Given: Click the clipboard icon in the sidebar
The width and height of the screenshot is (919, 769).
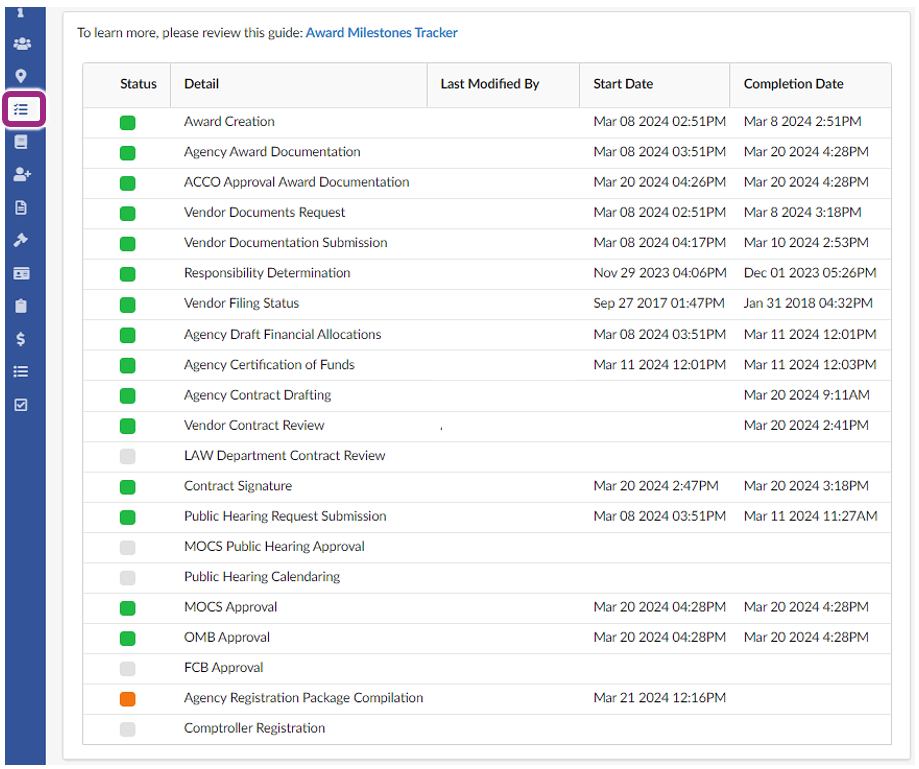Looking at the screenshot, I should (x=20, y=306).
